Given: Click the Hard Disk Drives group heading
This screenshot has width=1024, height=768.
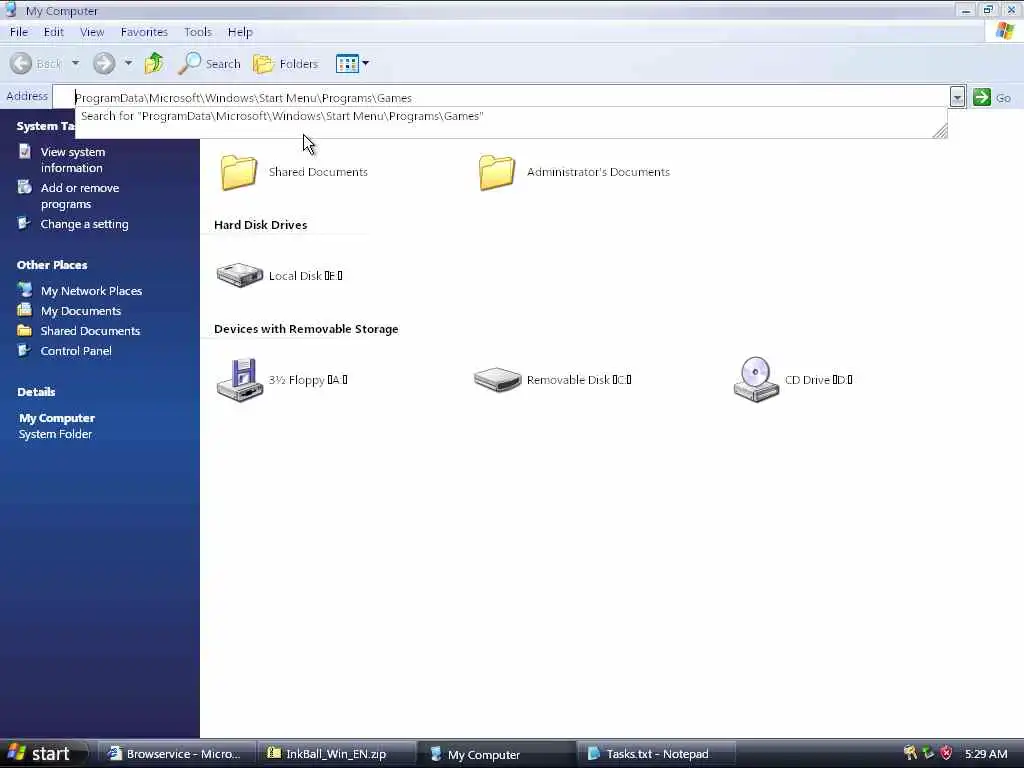Looking at the screenshot, I should [x=261, y=225].
